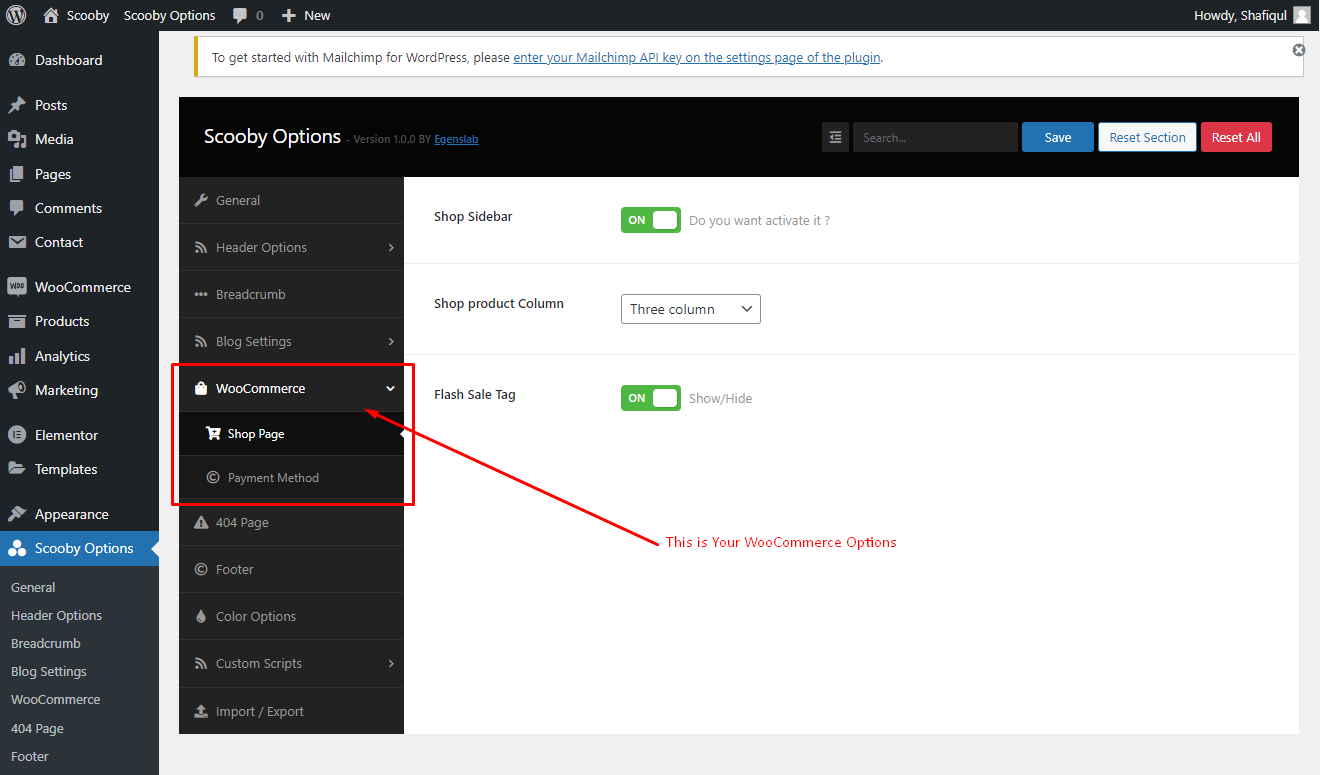Click the Reset Section button

(1147, 137)
